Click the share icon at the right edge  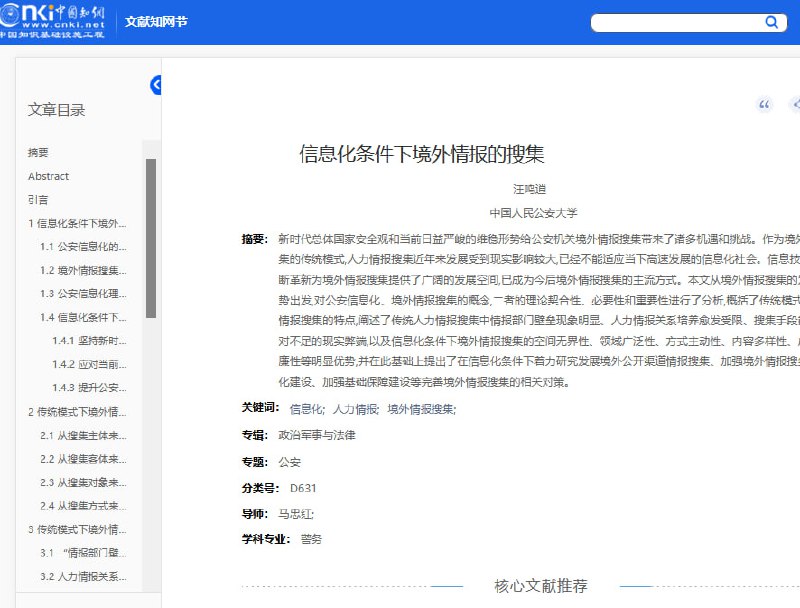[796, 105]
